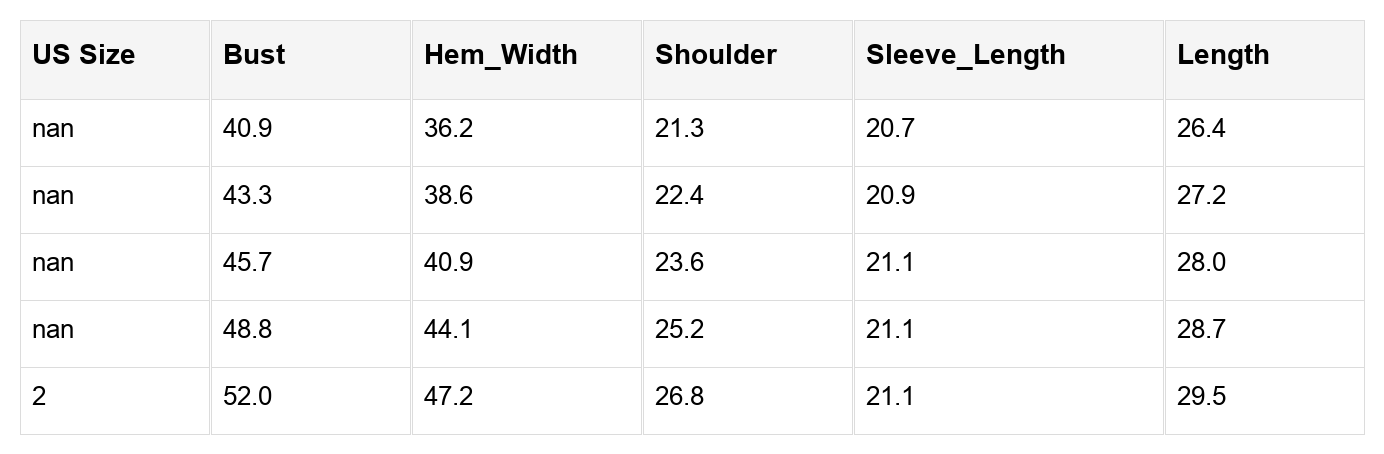
Task: Click the Length column header
Action: click(x=1223, y=55)
